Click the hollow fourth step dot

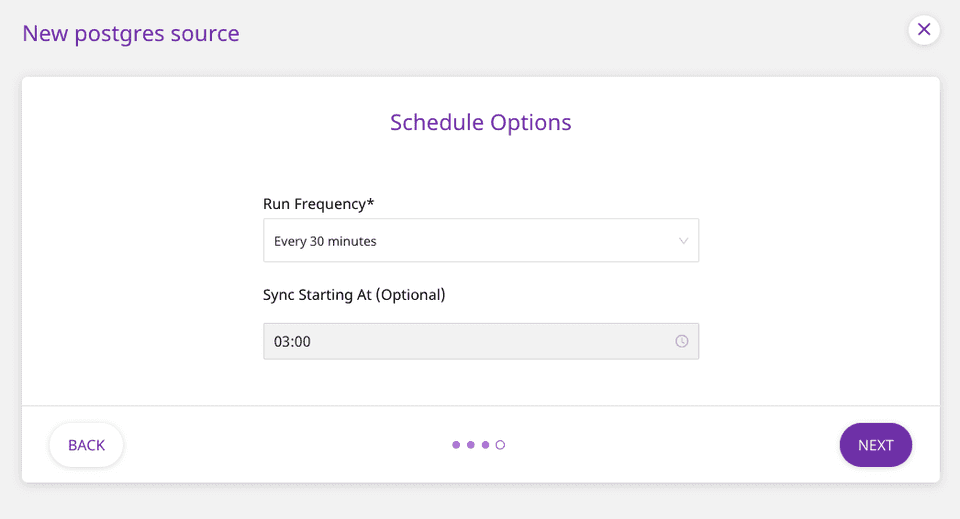pos(500,445)
